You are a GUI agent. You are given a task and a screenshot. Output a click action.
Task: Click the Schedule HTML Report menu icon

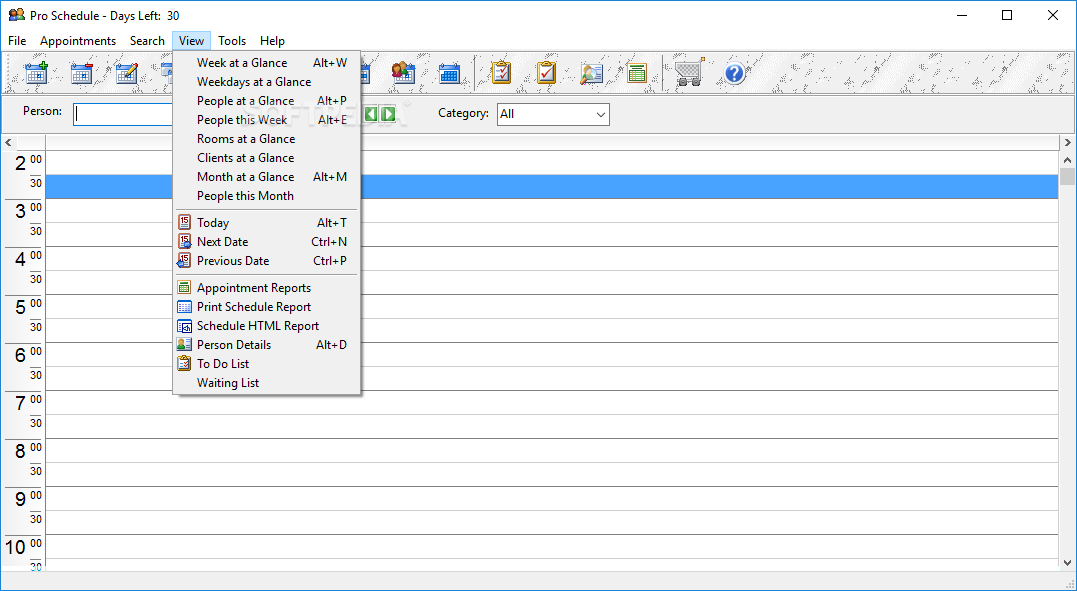[184, 326]
